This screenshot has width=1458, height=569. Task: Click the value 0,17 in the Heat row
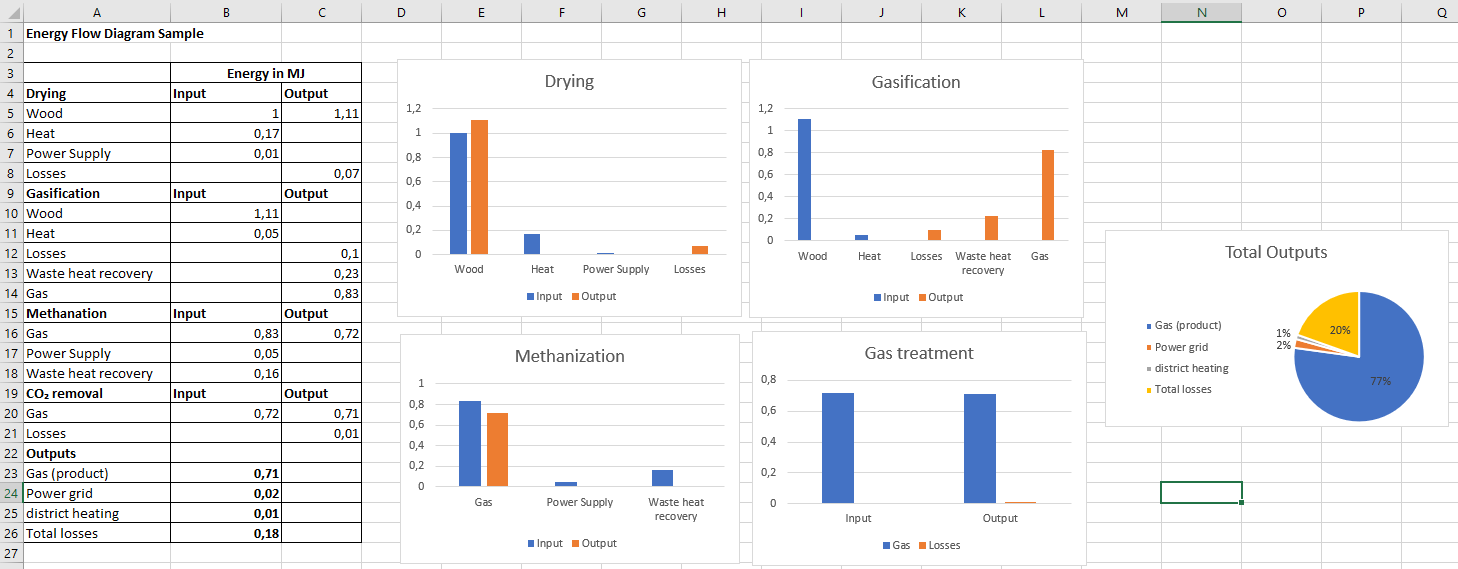[x=226, y=133]
